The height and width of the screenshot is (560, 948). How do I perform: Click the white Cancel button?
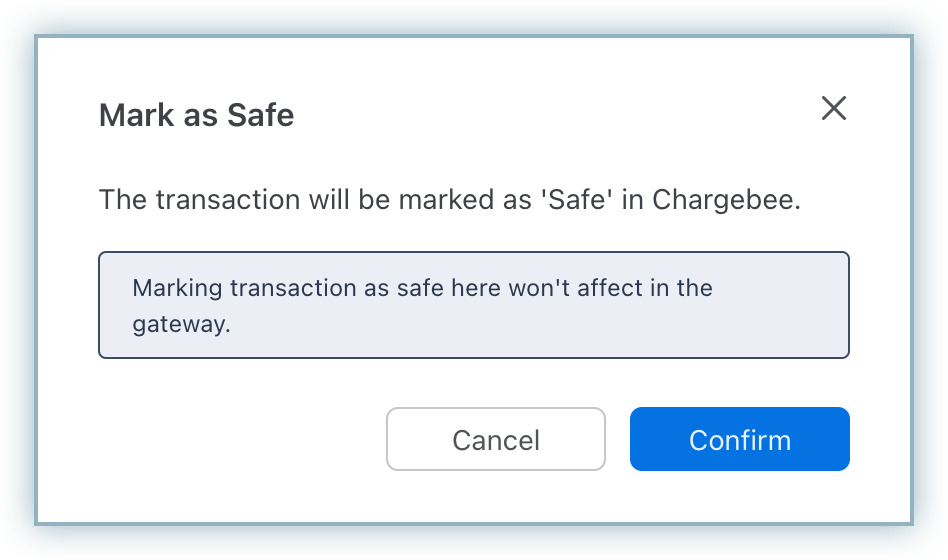coord(495,439)
